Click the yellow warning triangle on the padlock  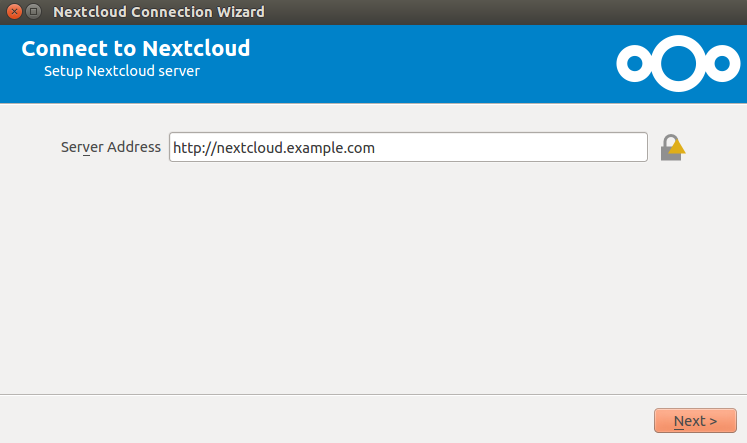pos(677,146)
